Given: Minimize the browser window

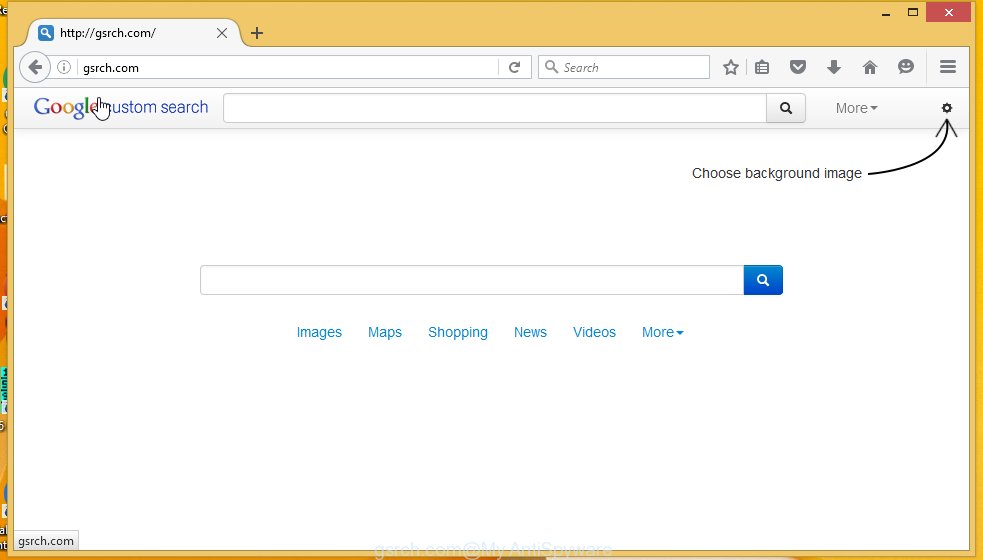Looking at the screenshot, I should (x=886, y=13).
